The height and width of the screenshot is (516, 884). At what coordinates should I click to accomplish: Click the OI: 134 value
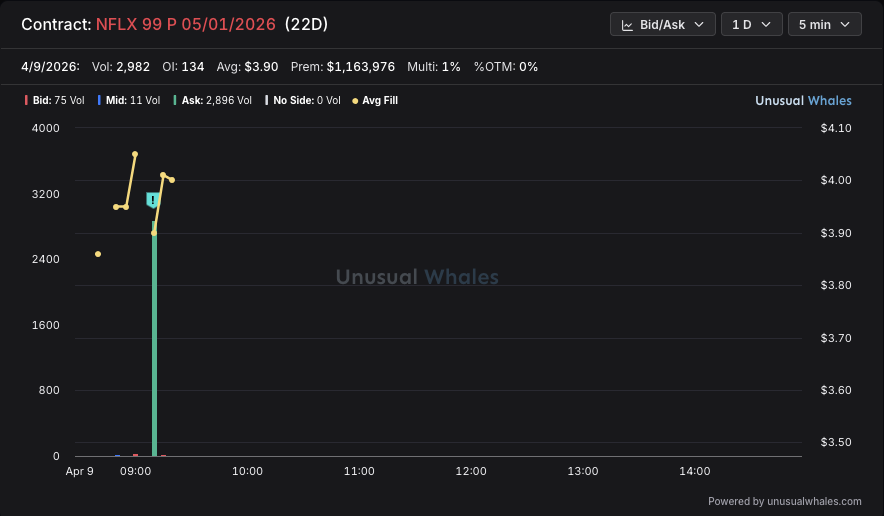tap(183, 67)
